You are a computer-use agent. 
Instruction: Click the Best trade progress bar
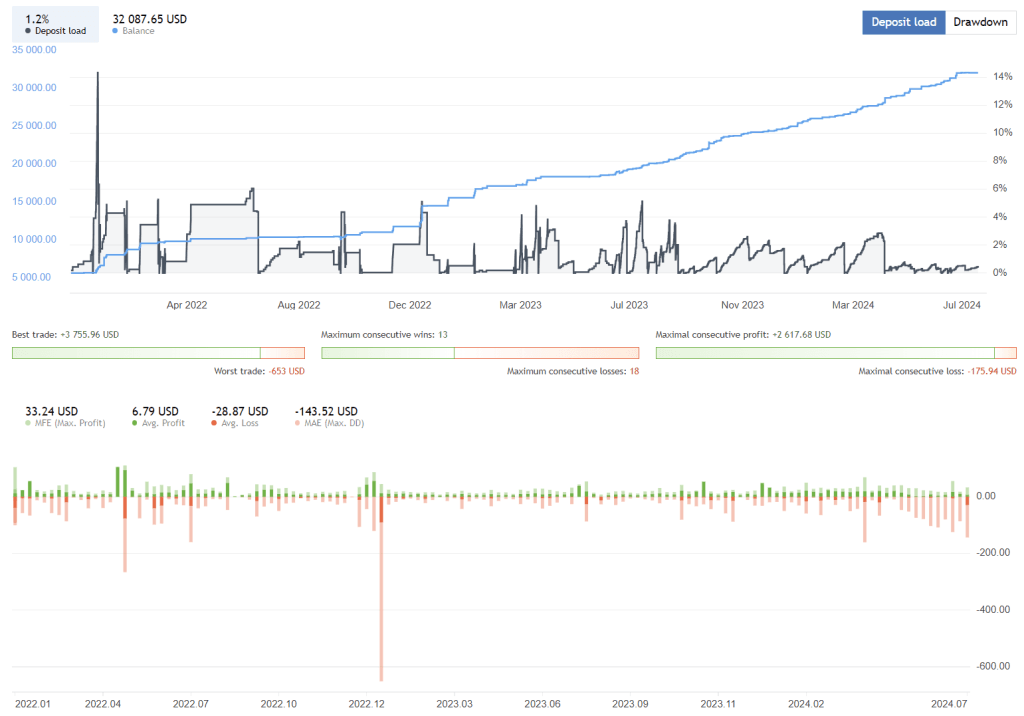(157, 353)
